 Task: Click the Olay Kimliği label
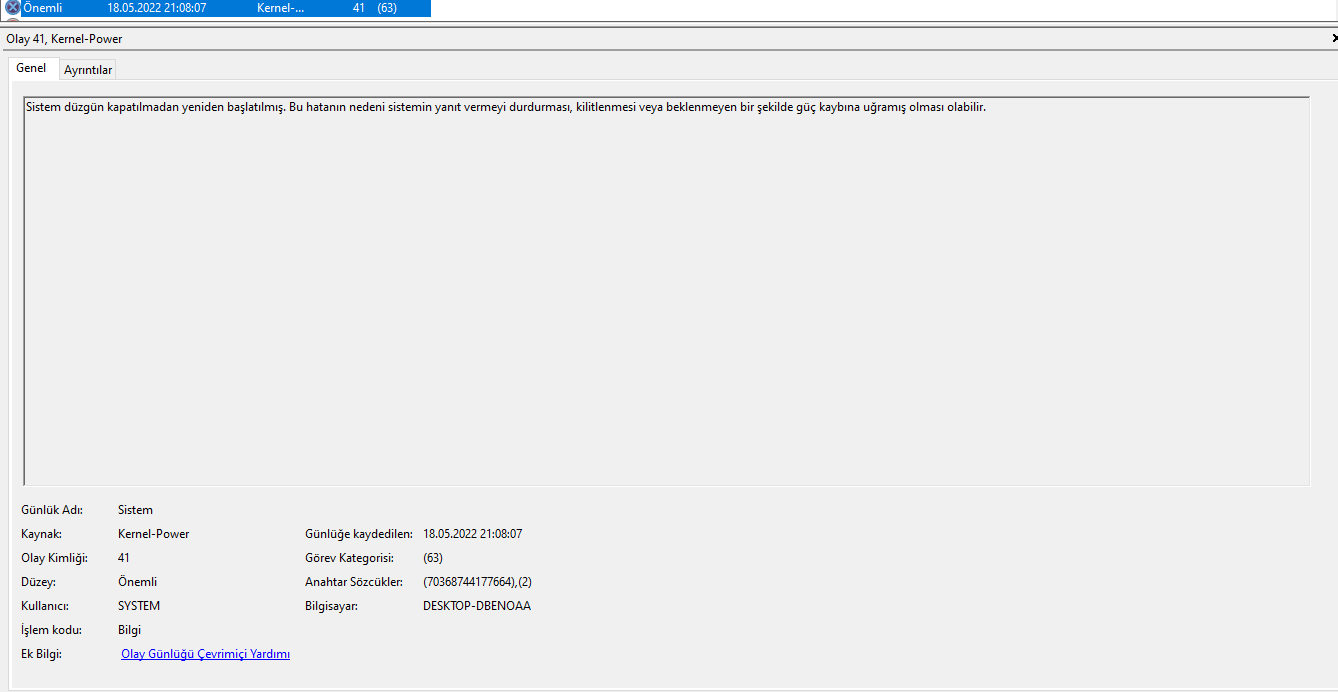[55, 558]
